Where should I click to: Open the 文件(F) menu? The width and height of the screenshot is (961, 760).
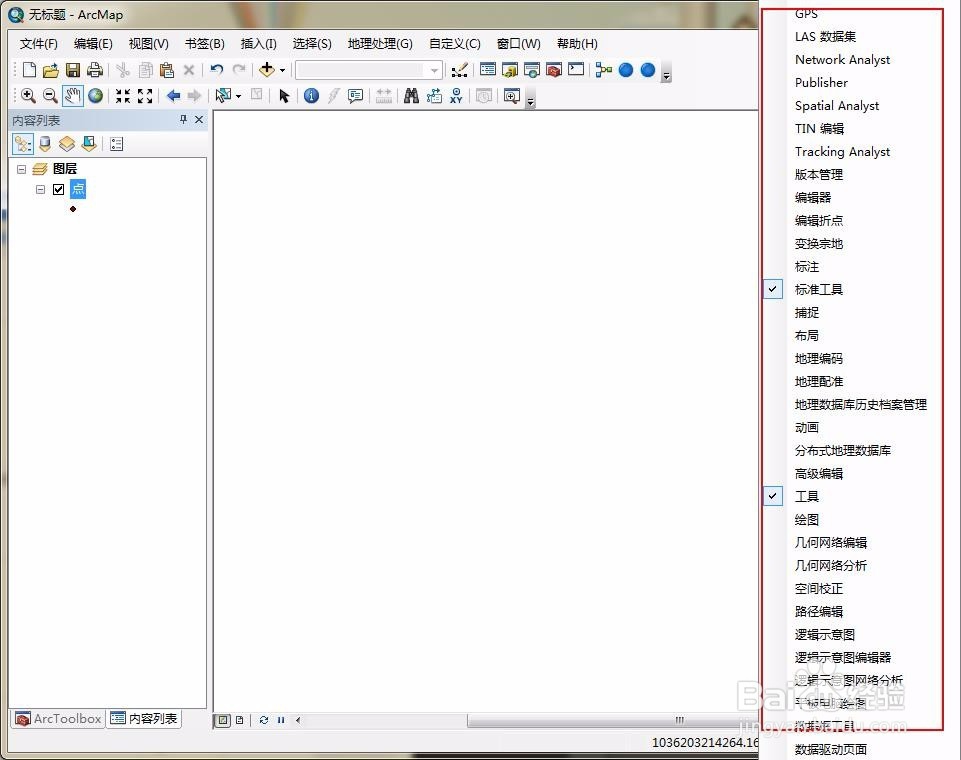click(39, 44)
